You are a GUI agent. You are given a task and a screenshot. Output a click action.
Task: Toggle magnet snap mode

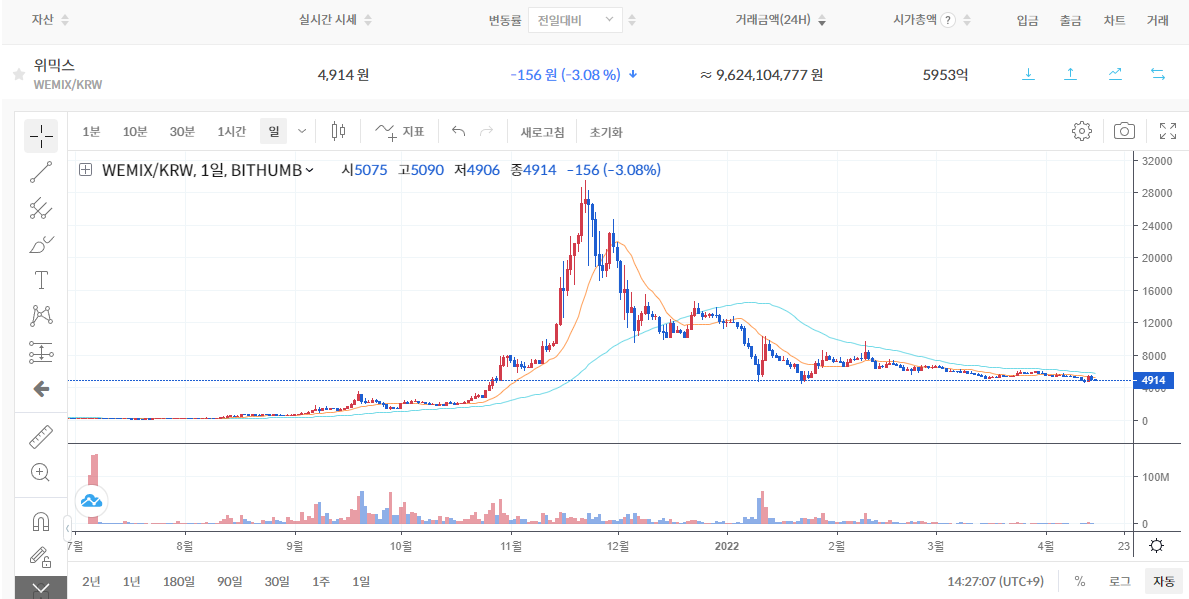(x=40, y=520)
